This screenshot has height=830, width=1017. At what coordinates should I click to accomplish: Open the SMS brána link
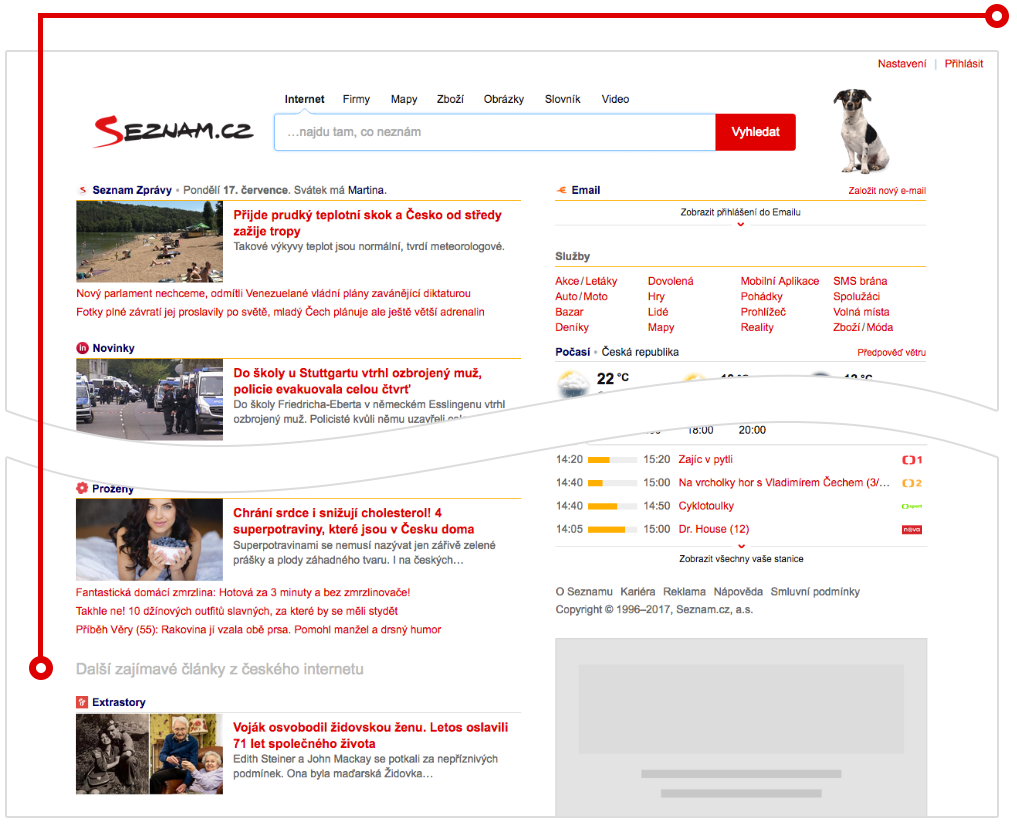[x=860, y=281]
